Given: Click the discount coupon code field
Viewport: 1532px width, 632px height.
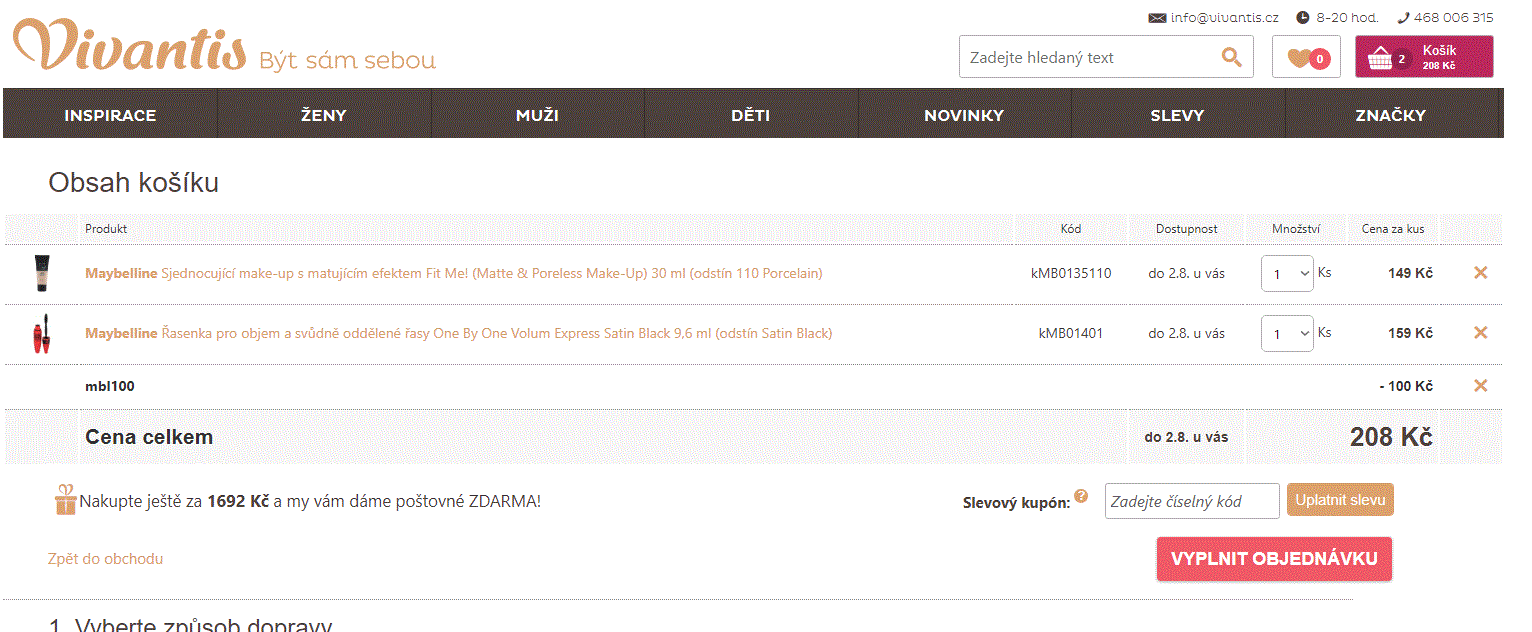Looking at the screenshot, I should [x=1191, y=501].
